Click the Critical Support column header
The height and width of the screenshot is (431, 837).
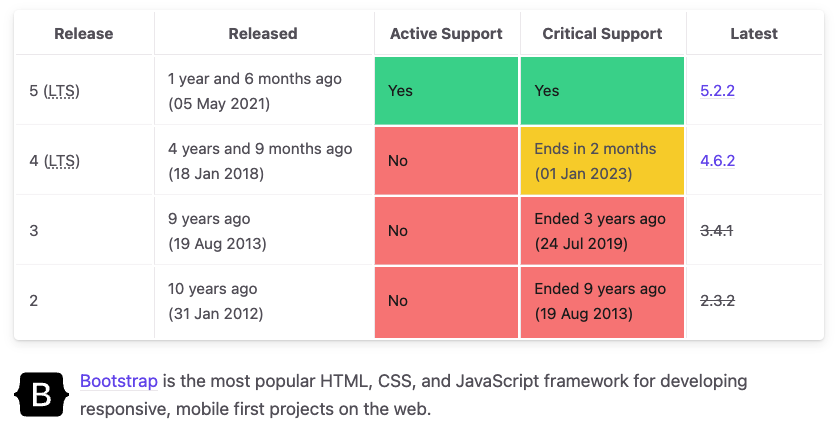click(x=602, y=34)
